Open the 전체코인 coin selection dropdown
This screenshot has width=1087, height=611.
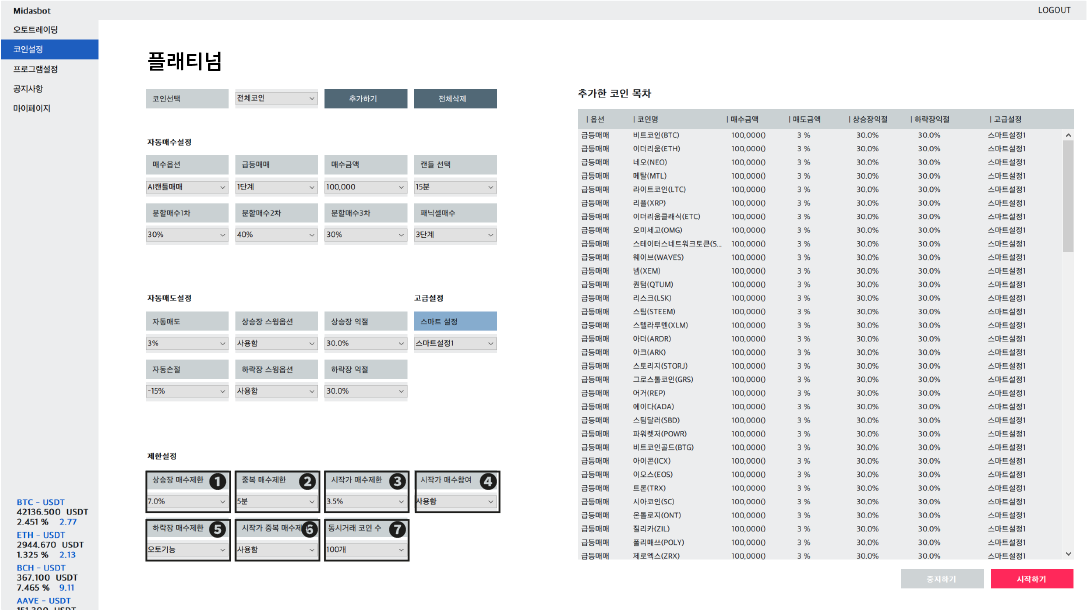[x=276, y=99]
